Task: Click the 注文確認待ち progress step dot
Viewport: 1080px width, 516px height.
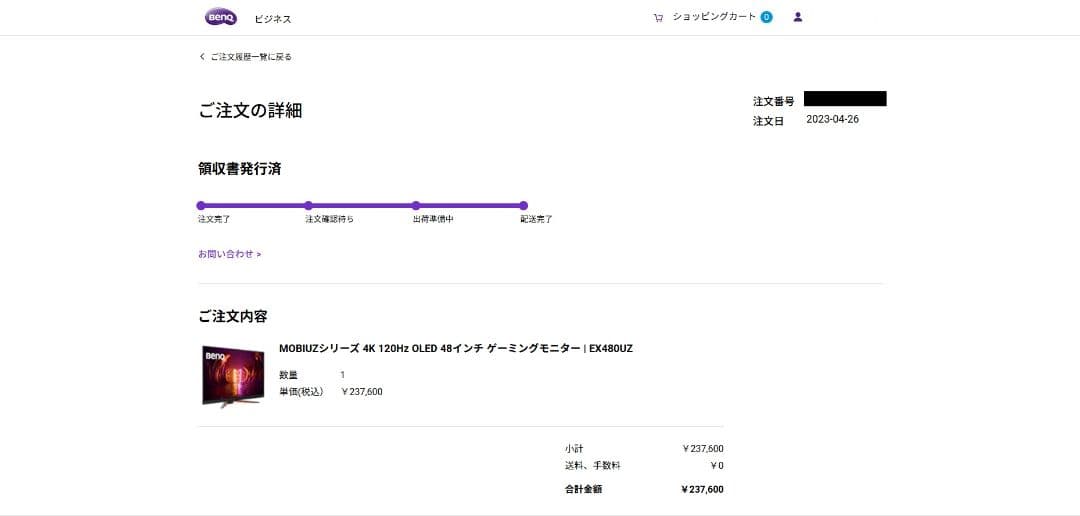Action: click(308, 205)
